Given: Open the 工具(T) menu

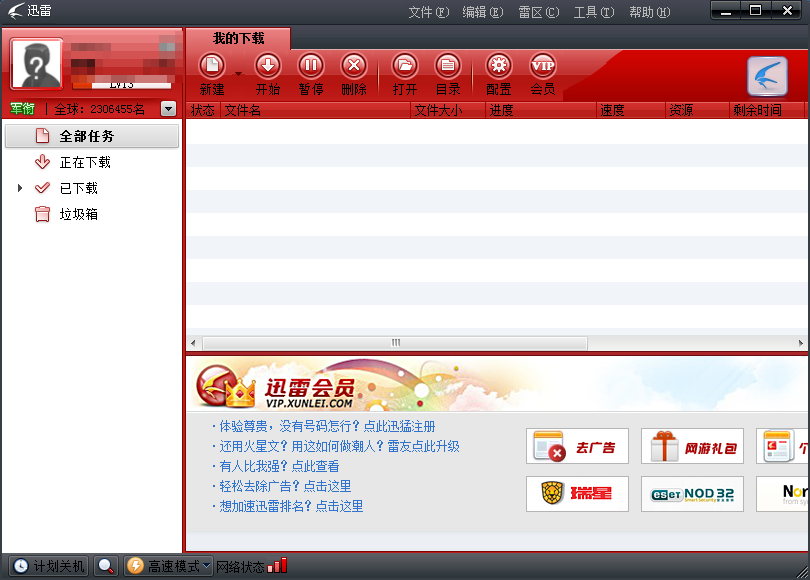Looking at the screenshot, I should (x=594, y=12).
